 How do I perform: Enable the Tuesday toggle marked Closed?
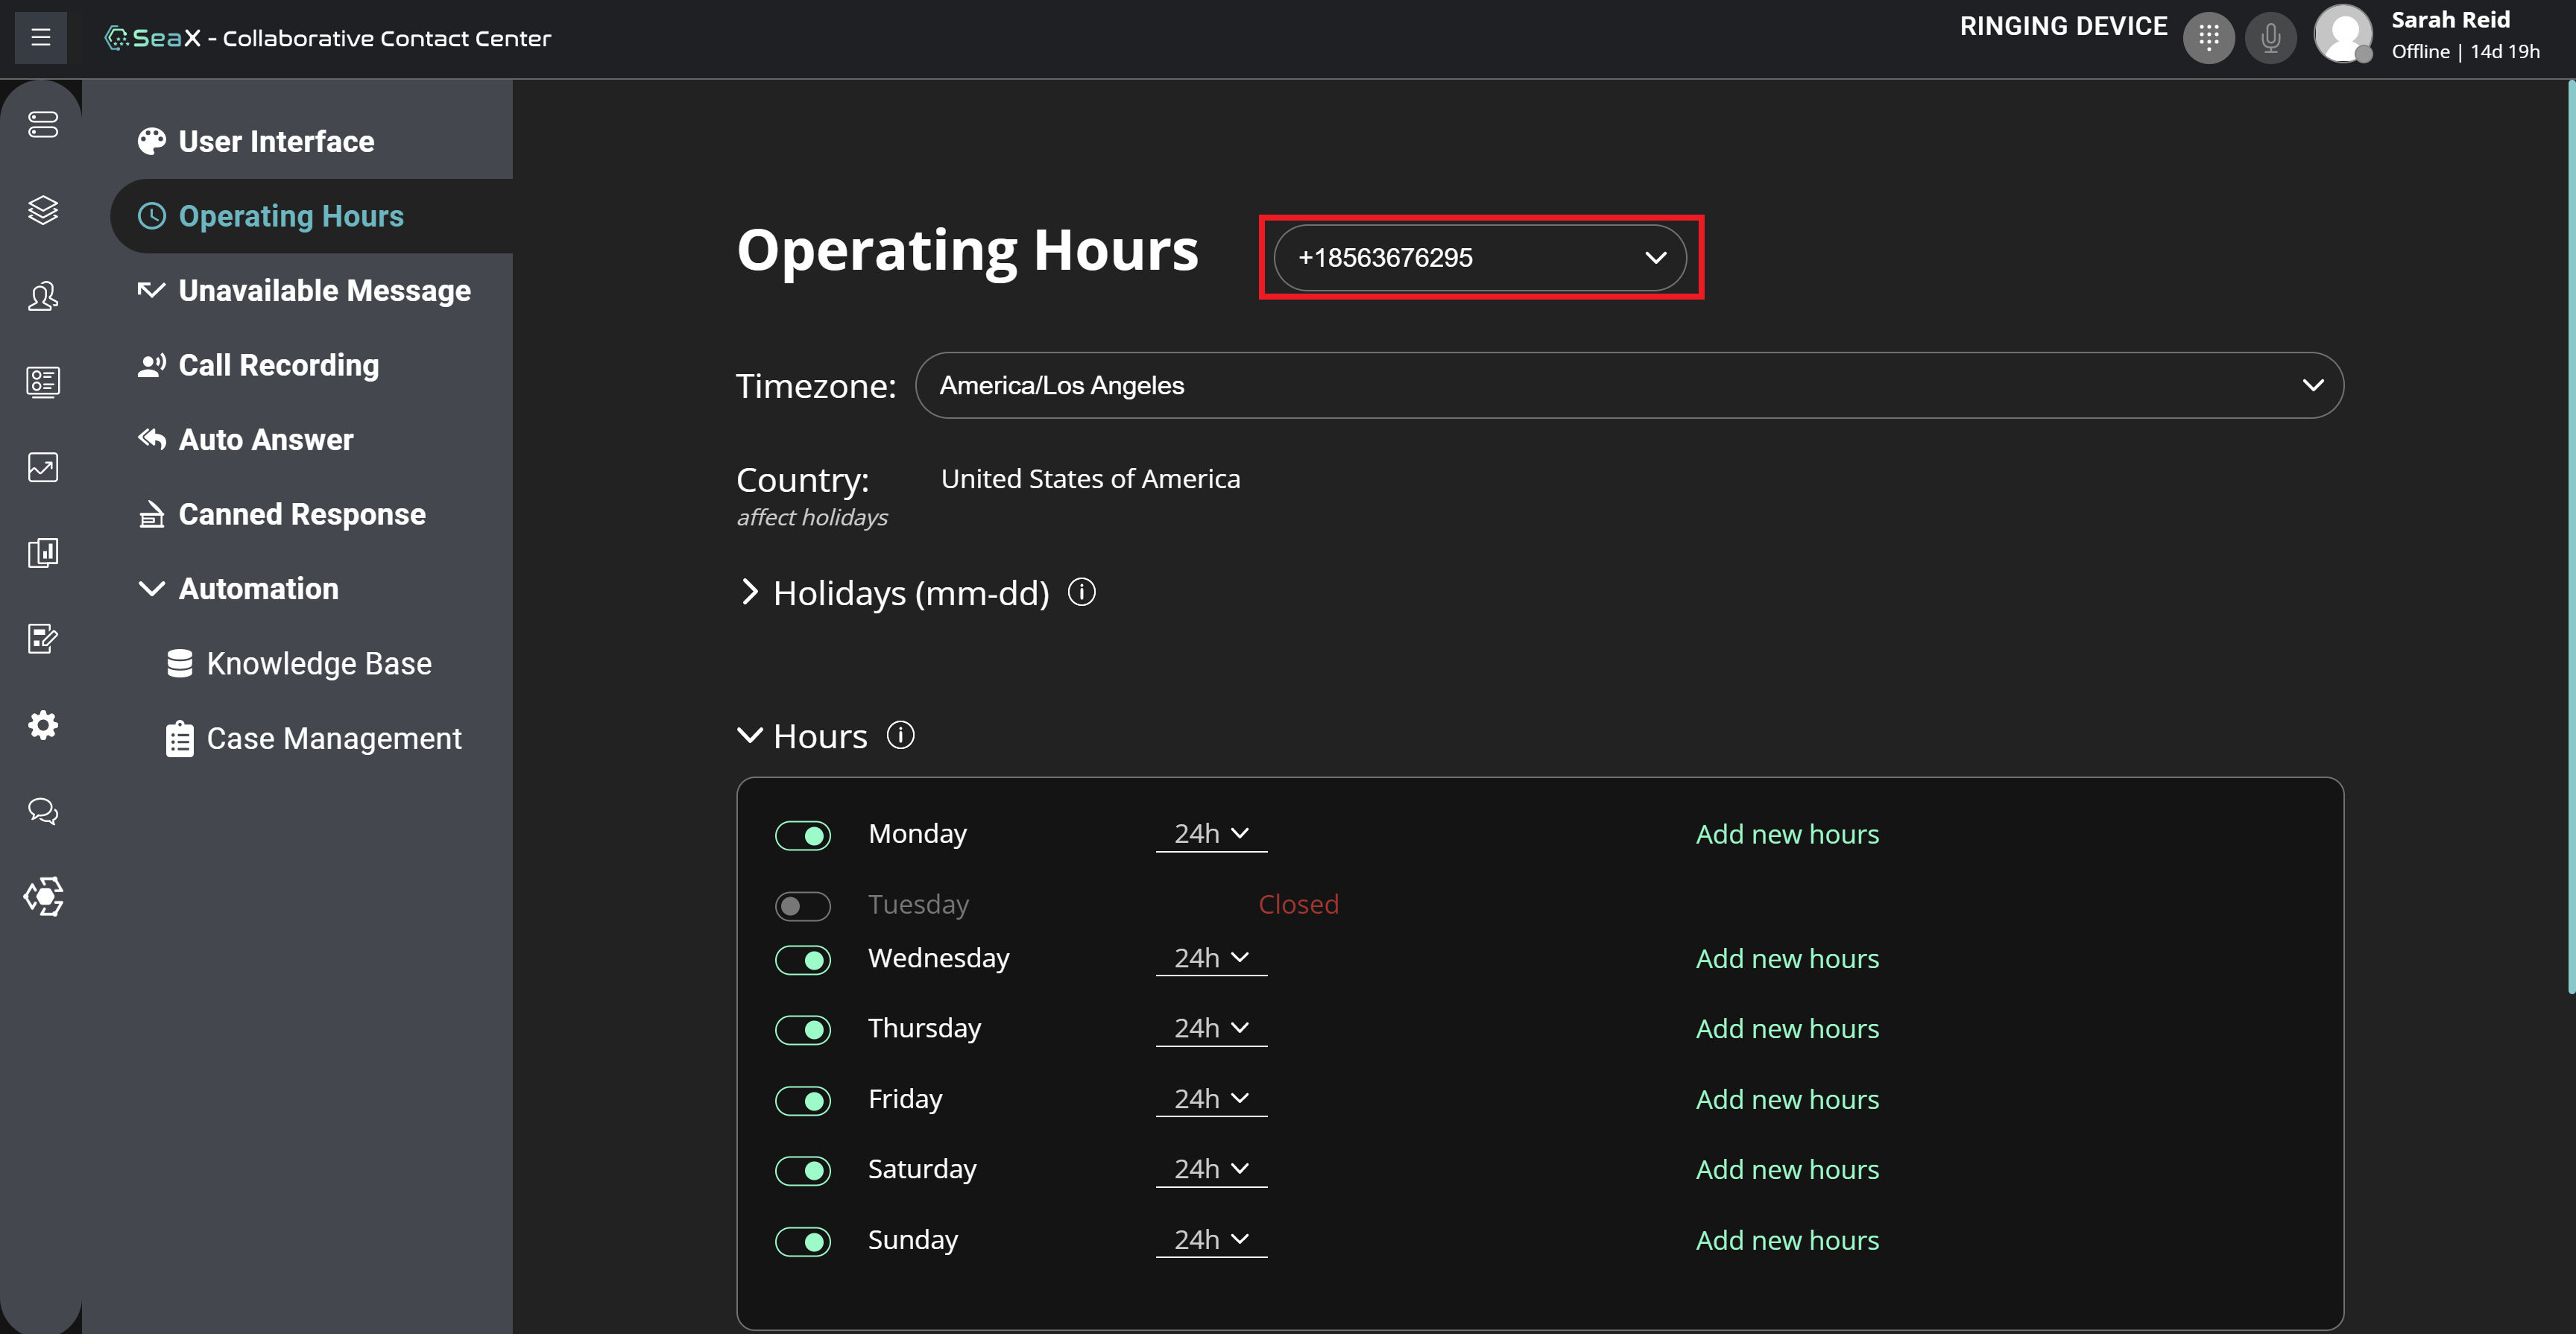click(x=803, y=906)
